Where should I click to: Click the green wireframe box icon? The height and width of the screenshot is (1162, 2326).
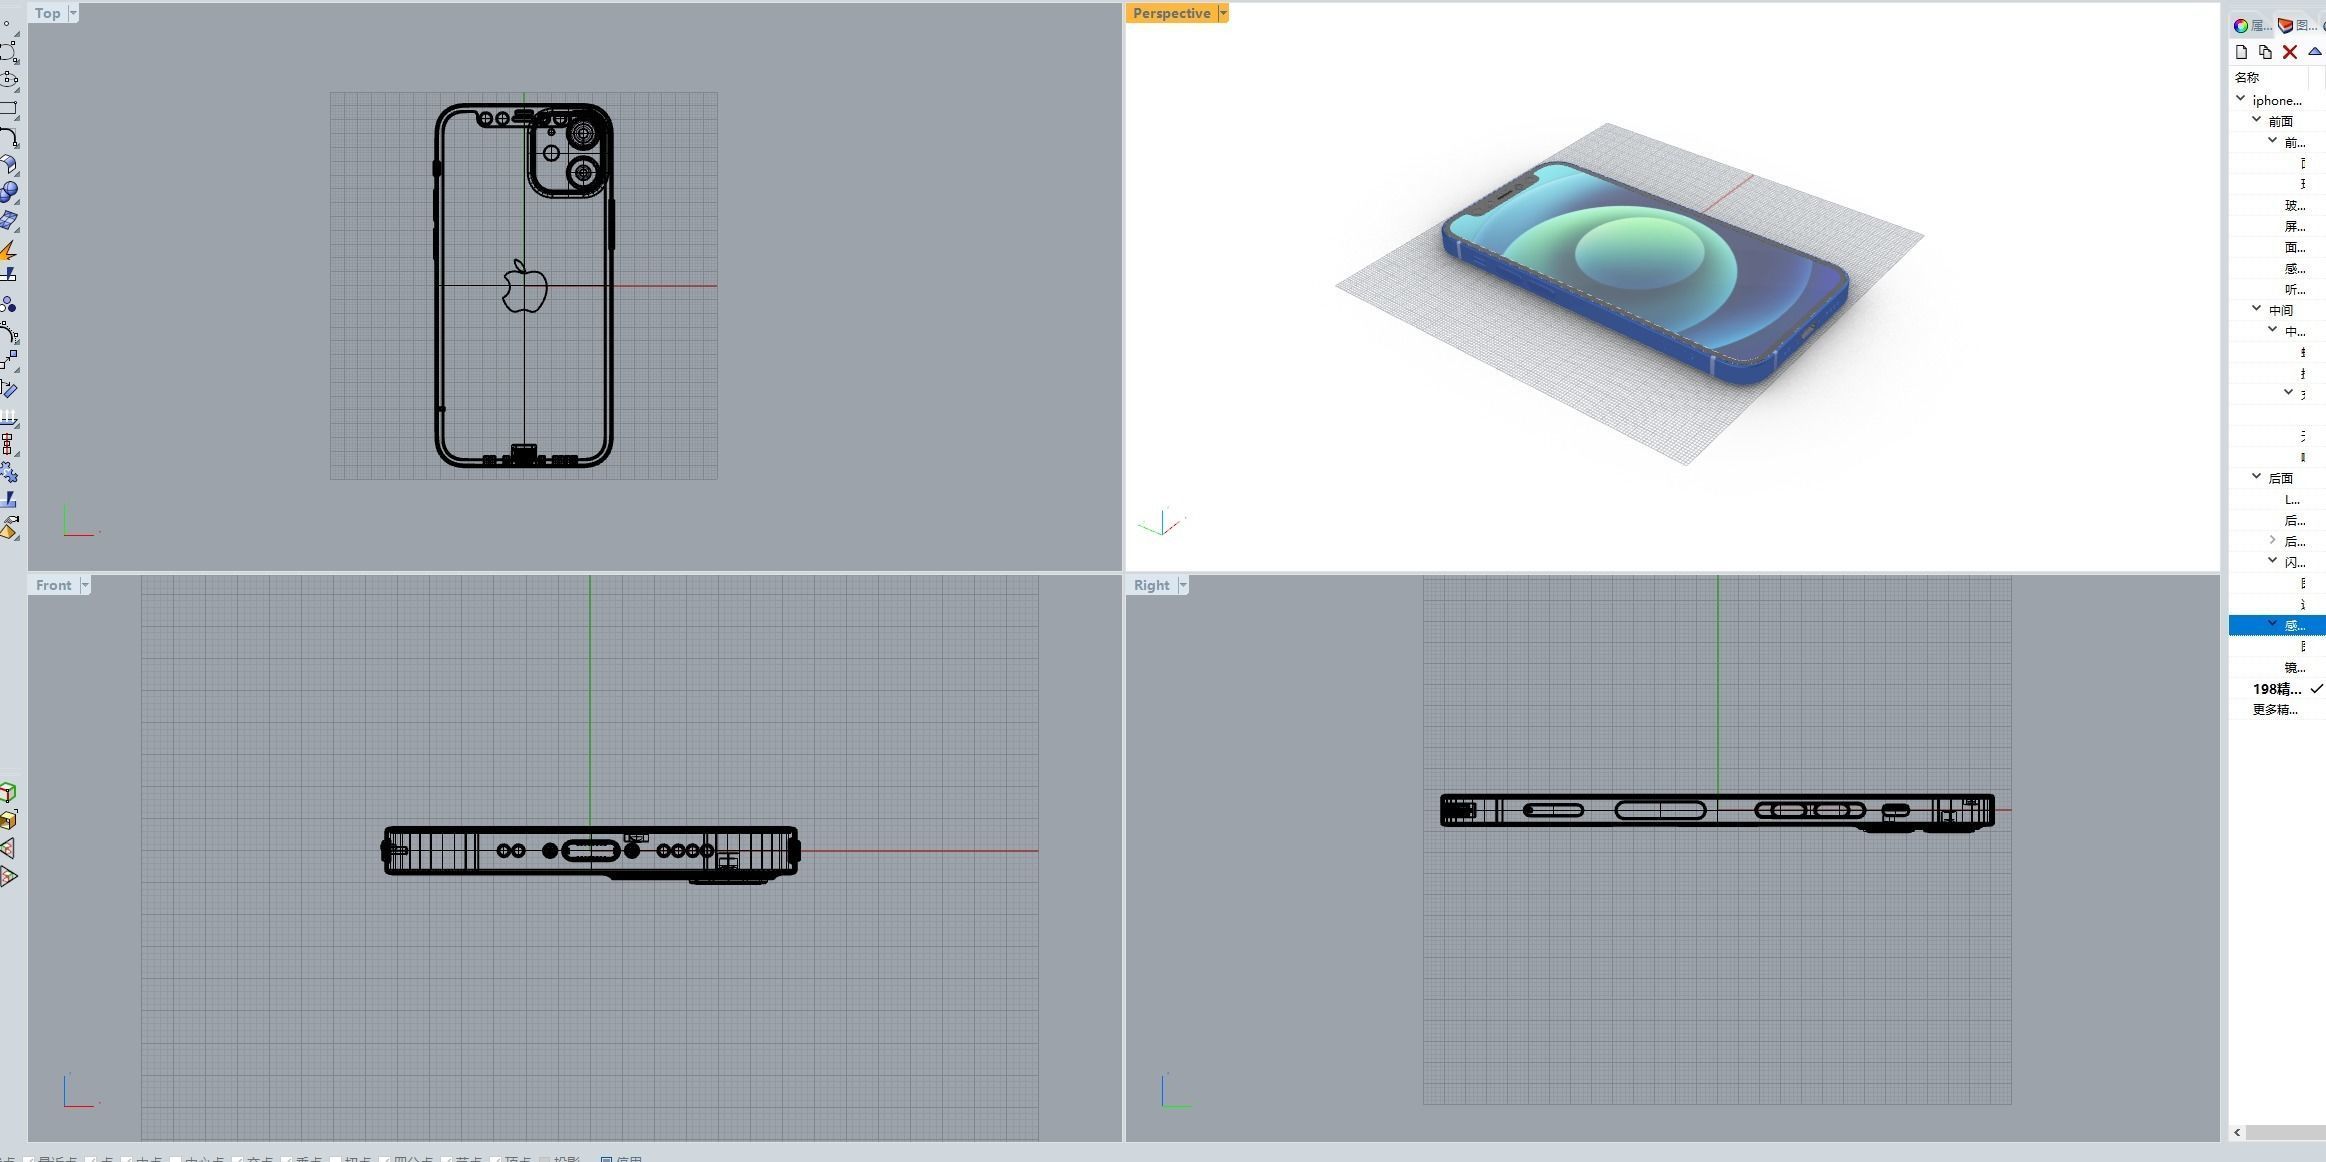coord(8,793)
